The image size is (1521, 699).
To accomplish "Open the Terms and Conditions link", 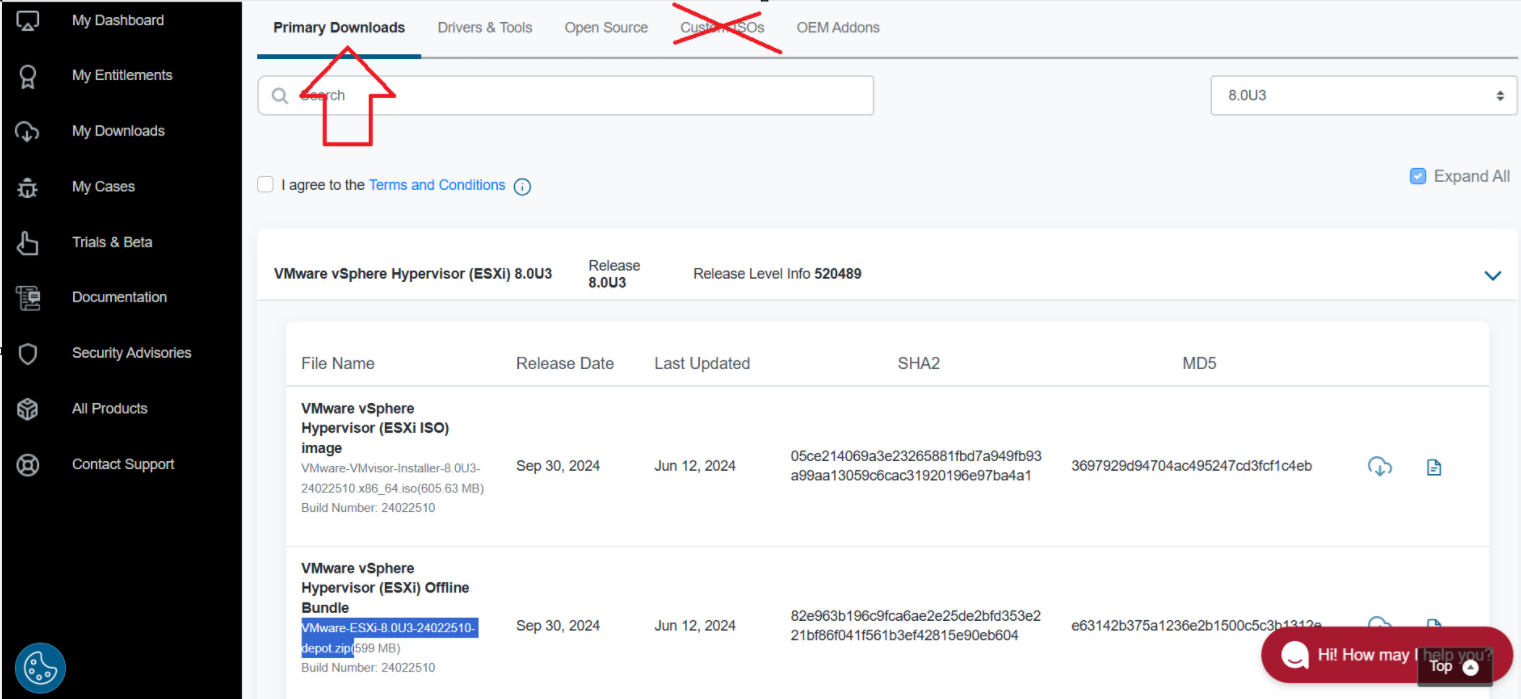I will (x=437, y=185).
